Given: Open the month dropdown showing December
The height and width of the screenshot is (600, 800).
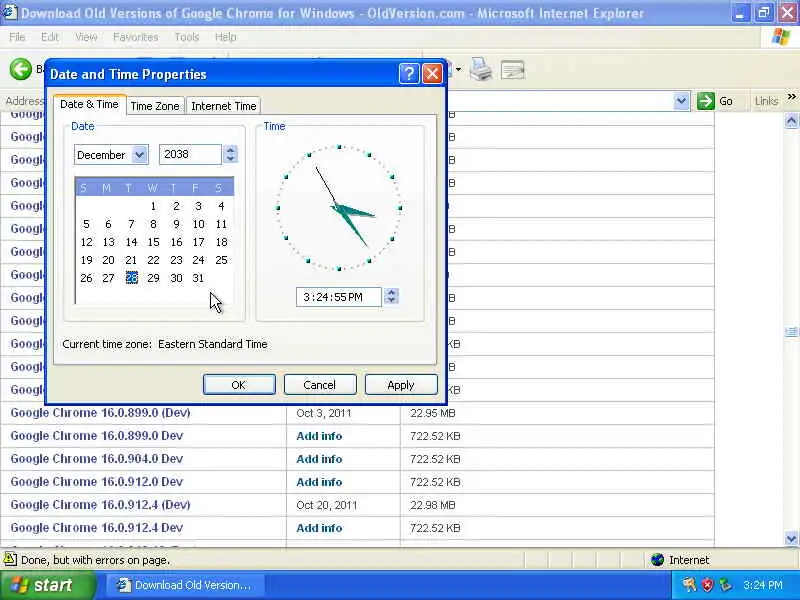Looking at the screenshot, I should click(x=139, y=155).
